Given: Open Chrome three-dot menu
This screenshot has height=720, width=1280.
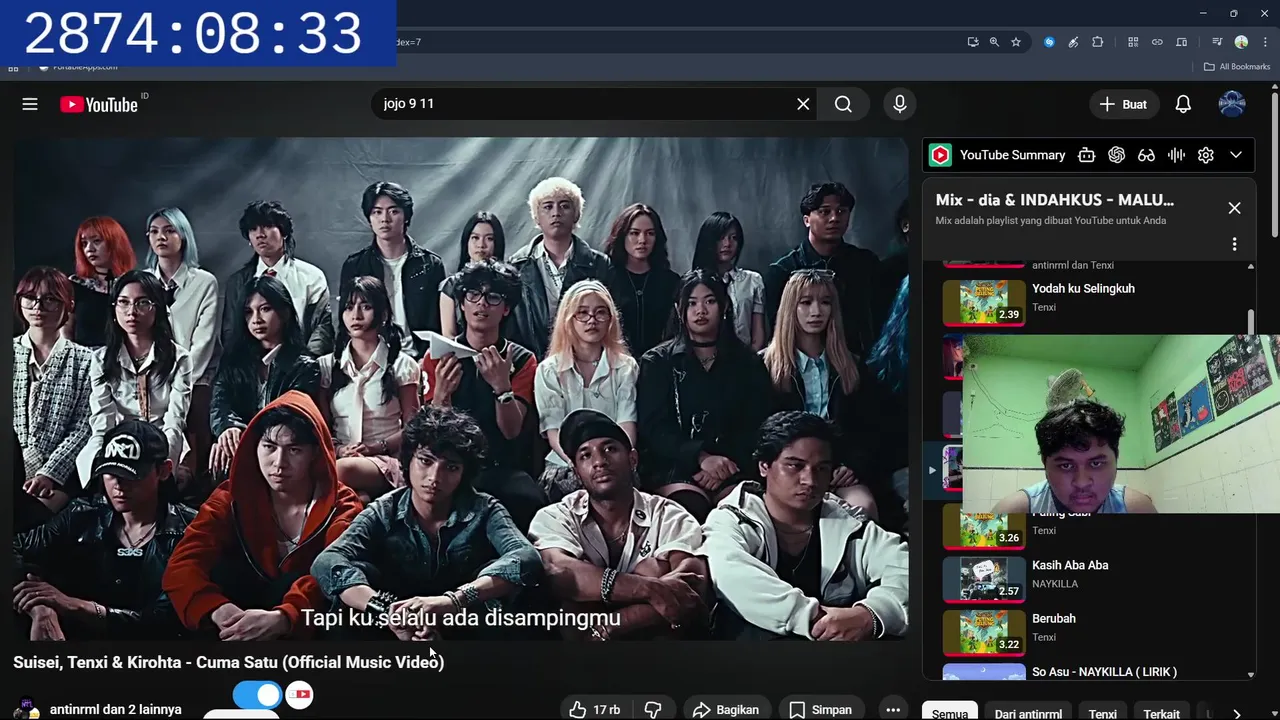Looking at the screenshot, I should pos(1263,42).
